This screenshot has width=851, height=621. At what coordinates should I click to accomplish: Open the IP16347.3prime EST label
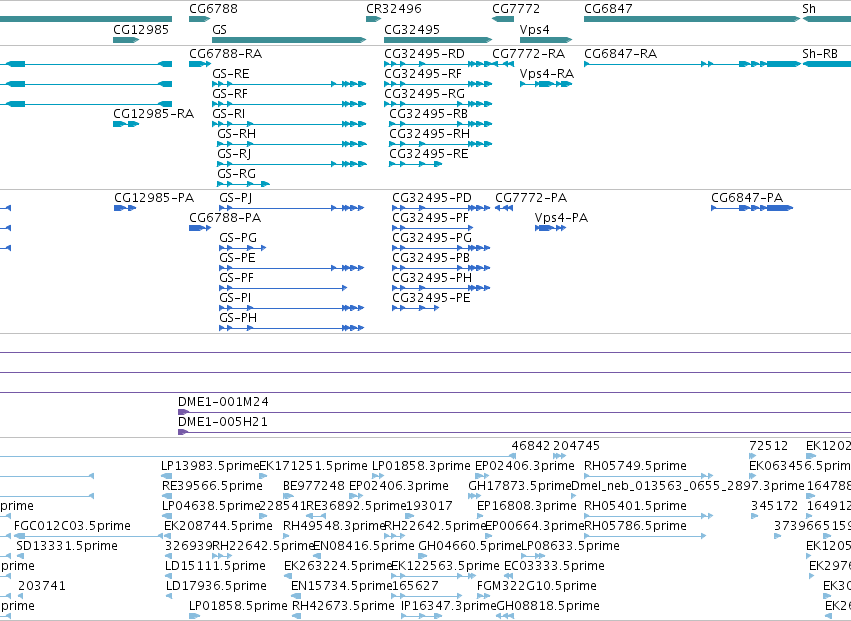(x=449, y=606)
